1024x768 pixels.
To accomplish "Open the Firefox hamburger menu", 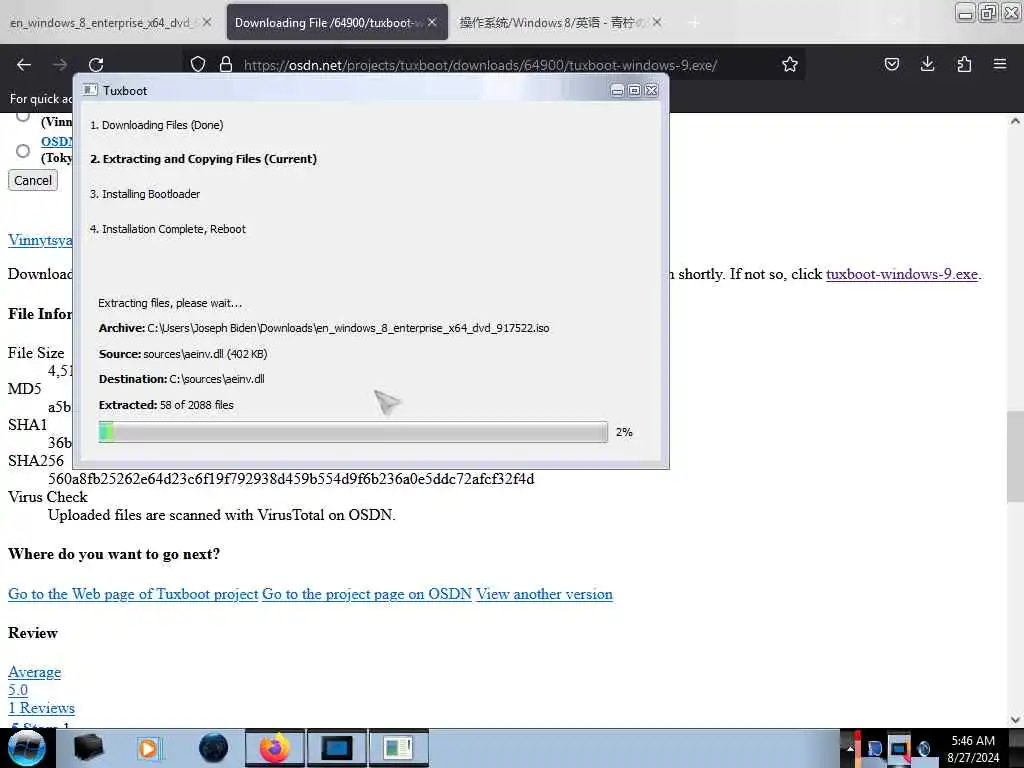I will (999, 64).
